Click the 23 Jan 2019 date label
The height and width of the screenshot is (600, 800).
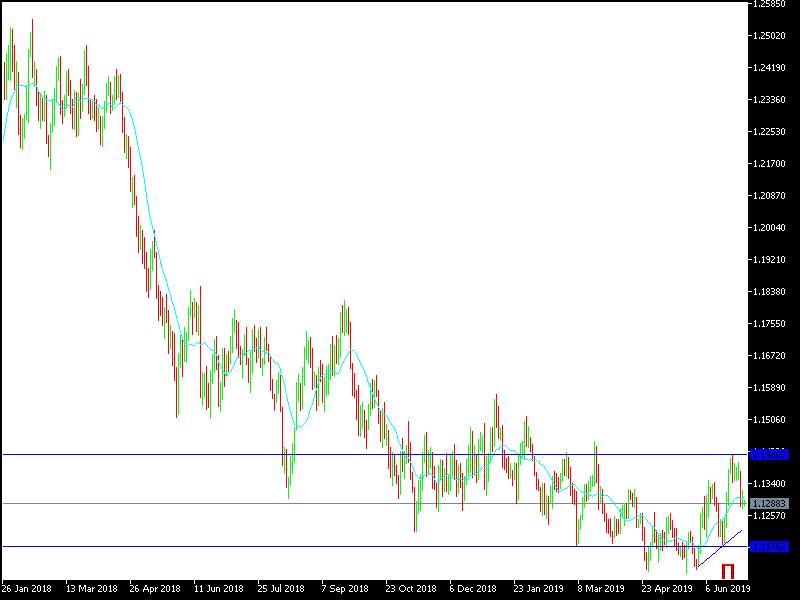538,589
